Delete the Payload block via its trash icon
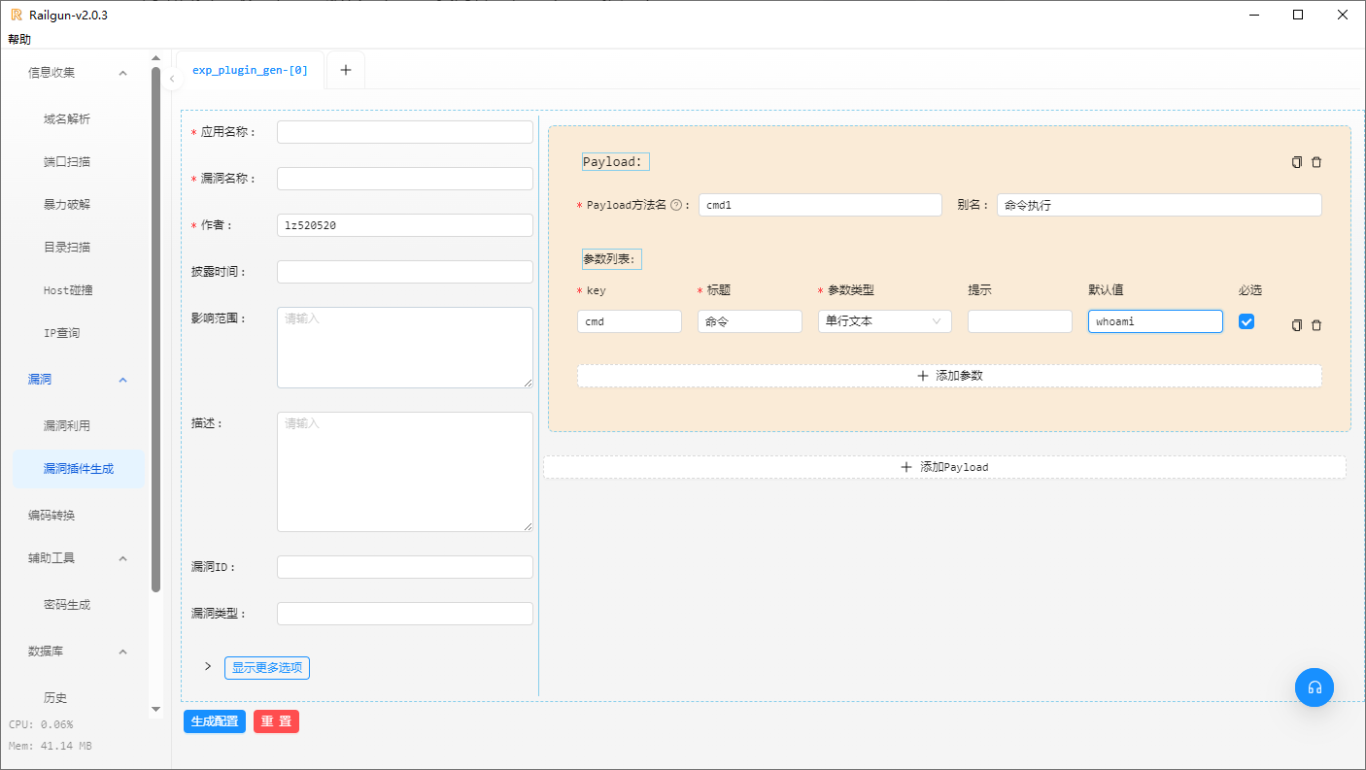Image resolution: width=1366 pixels, height=770 pixels. (1316, 162)
